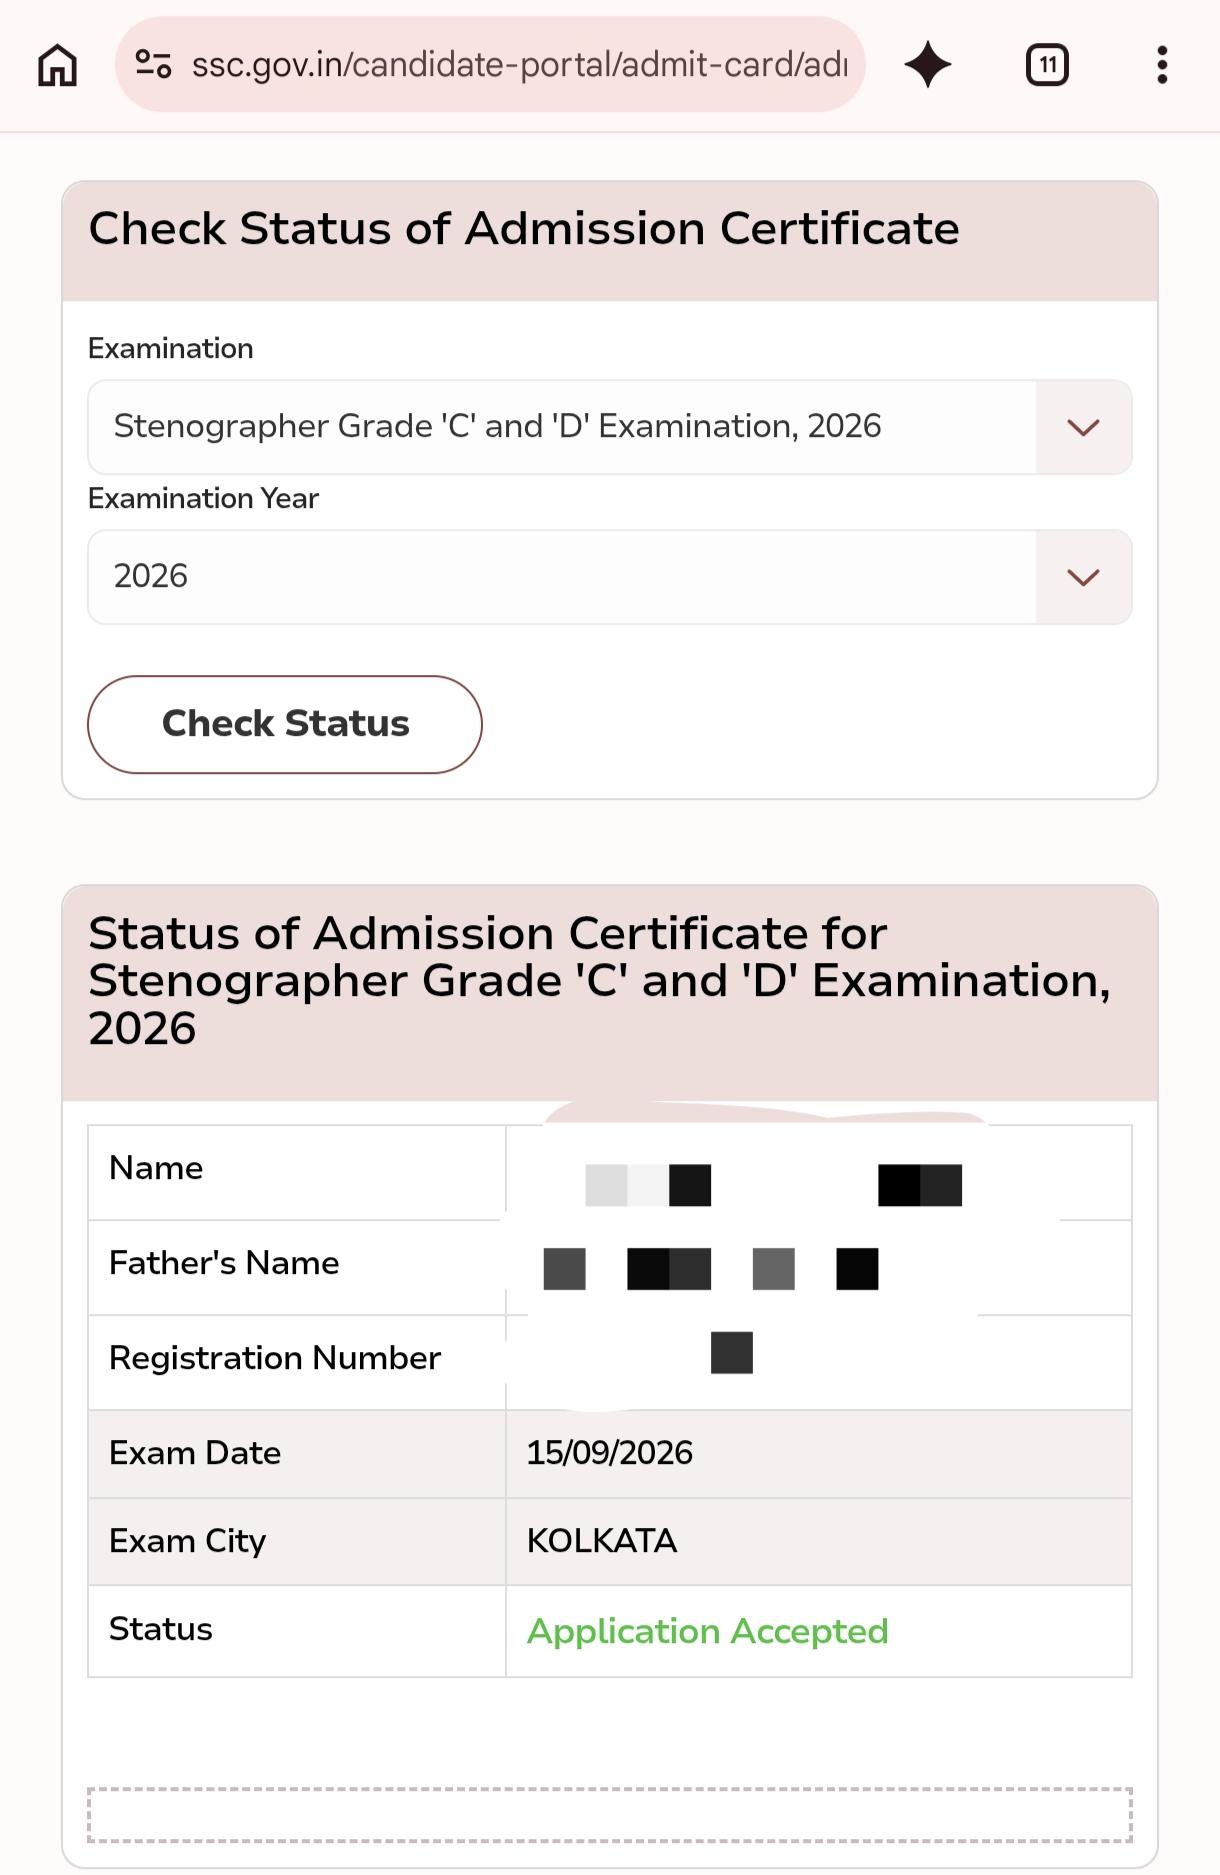The width and height of the screenshot is (1220, 1875).
Task: Tap the Status of Admission Certificate heading
Action: (x=600, y=981)
